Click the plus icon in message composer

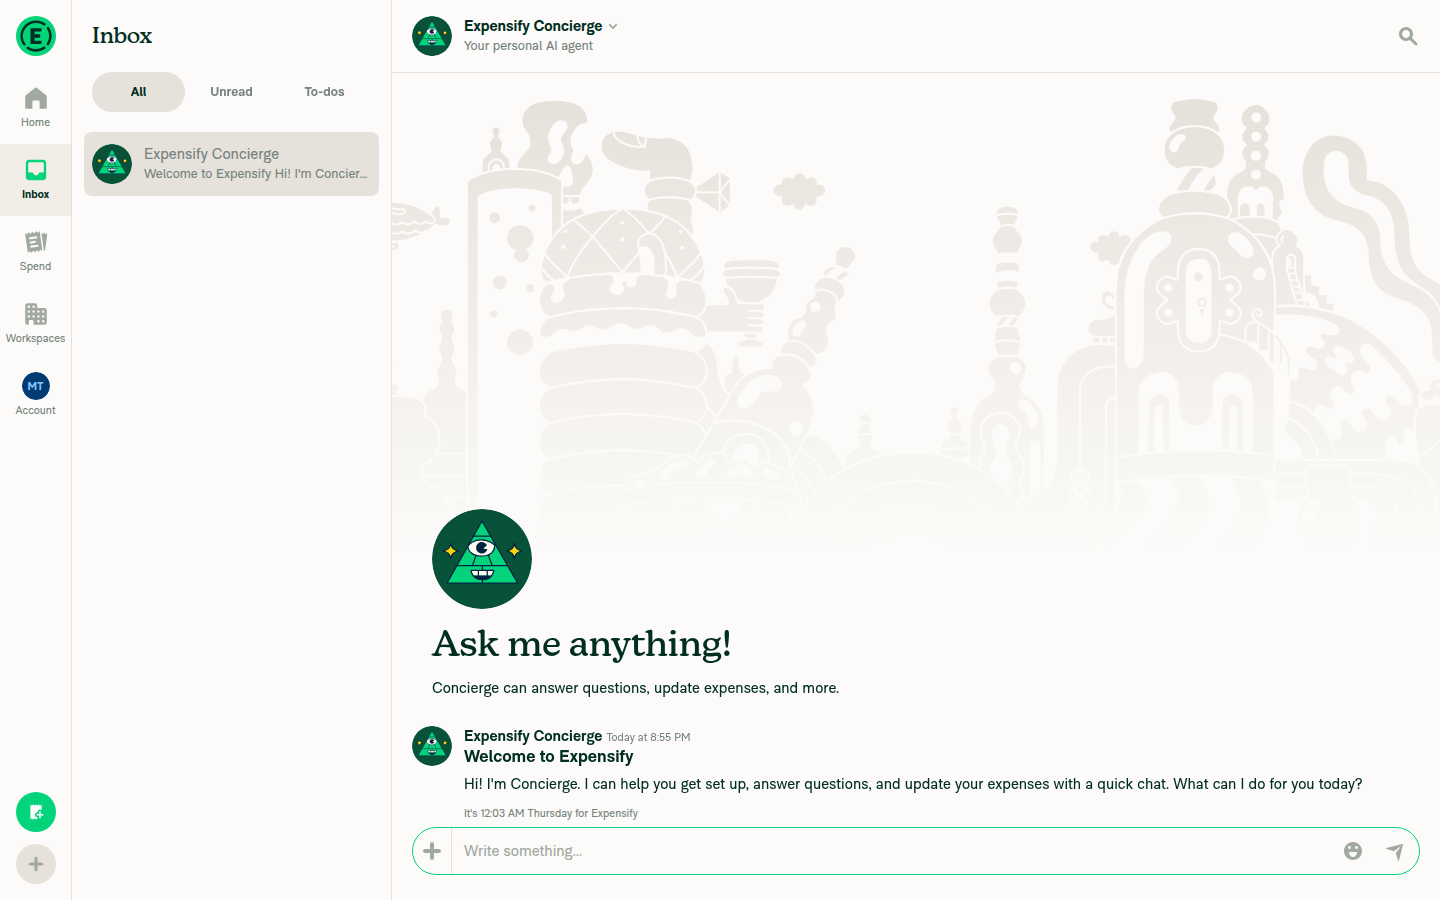[432, 851]
